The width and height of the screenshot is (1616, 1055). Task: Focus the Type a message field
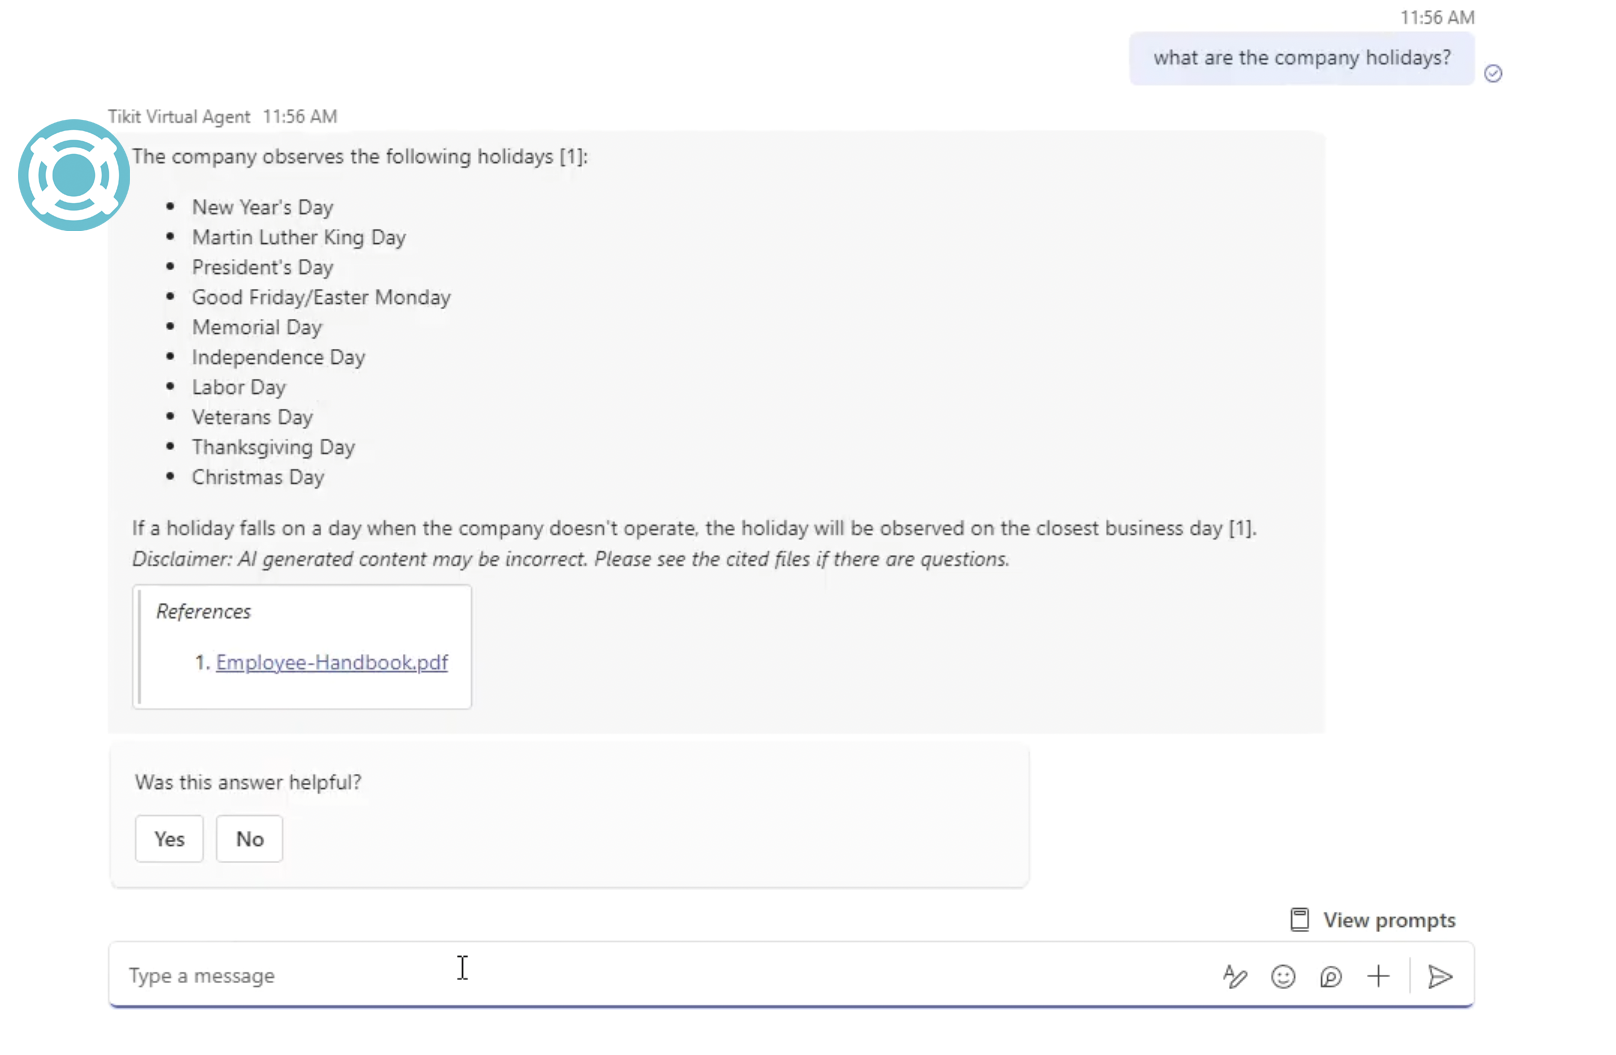(660, 975)
